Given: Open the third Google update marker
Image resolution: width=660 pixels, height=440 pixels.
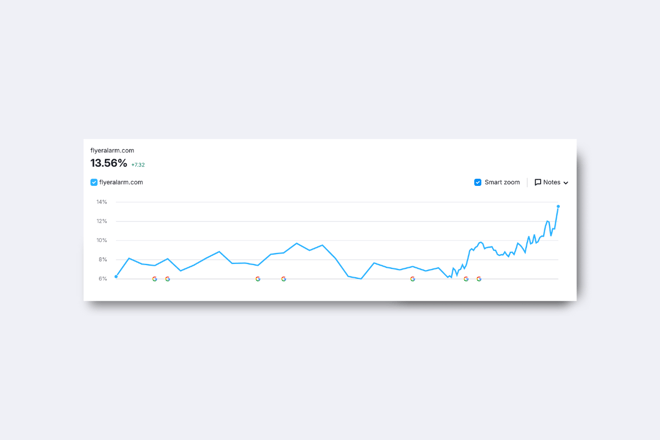Looking at the screenshot, I should point(258,279).
